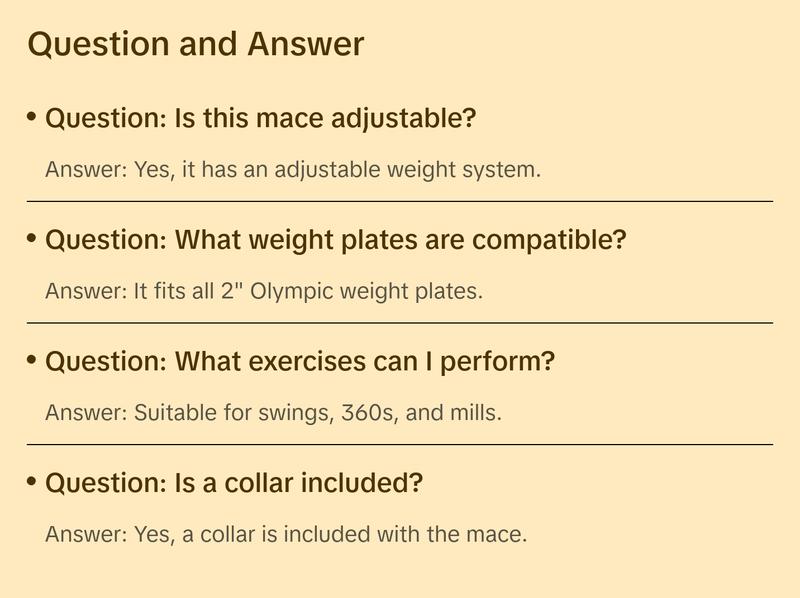Click the bullet beside the exercises question

[32, 361]
